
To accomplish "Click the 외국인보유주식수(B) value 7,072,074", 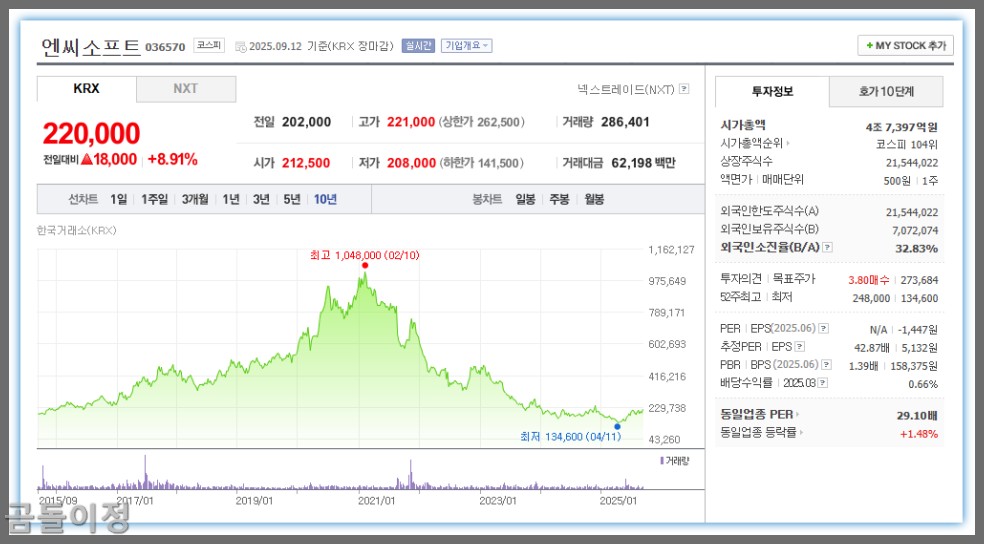I will click(915, 230).
